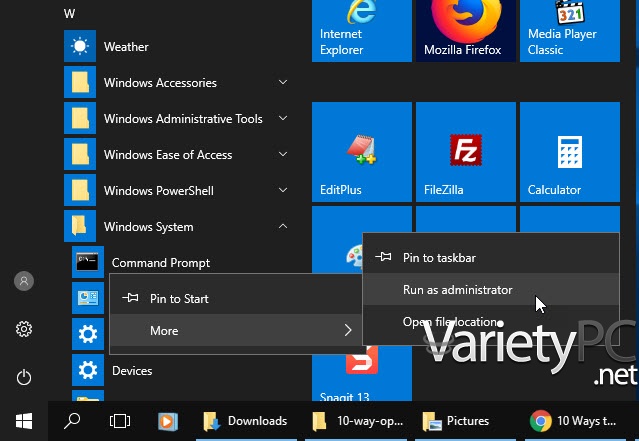
Task: Click the taskbar Search magnifier icon
Action: coord(72,421)
